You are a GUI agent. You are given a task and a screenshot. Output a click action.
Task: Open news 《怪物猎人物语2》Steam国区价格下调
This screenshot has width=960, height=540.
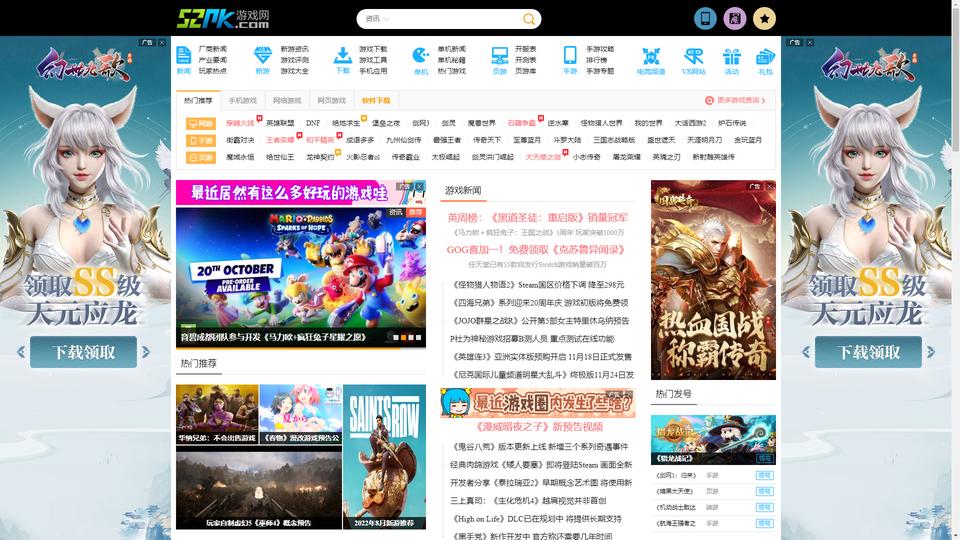[x=538, y=285]
